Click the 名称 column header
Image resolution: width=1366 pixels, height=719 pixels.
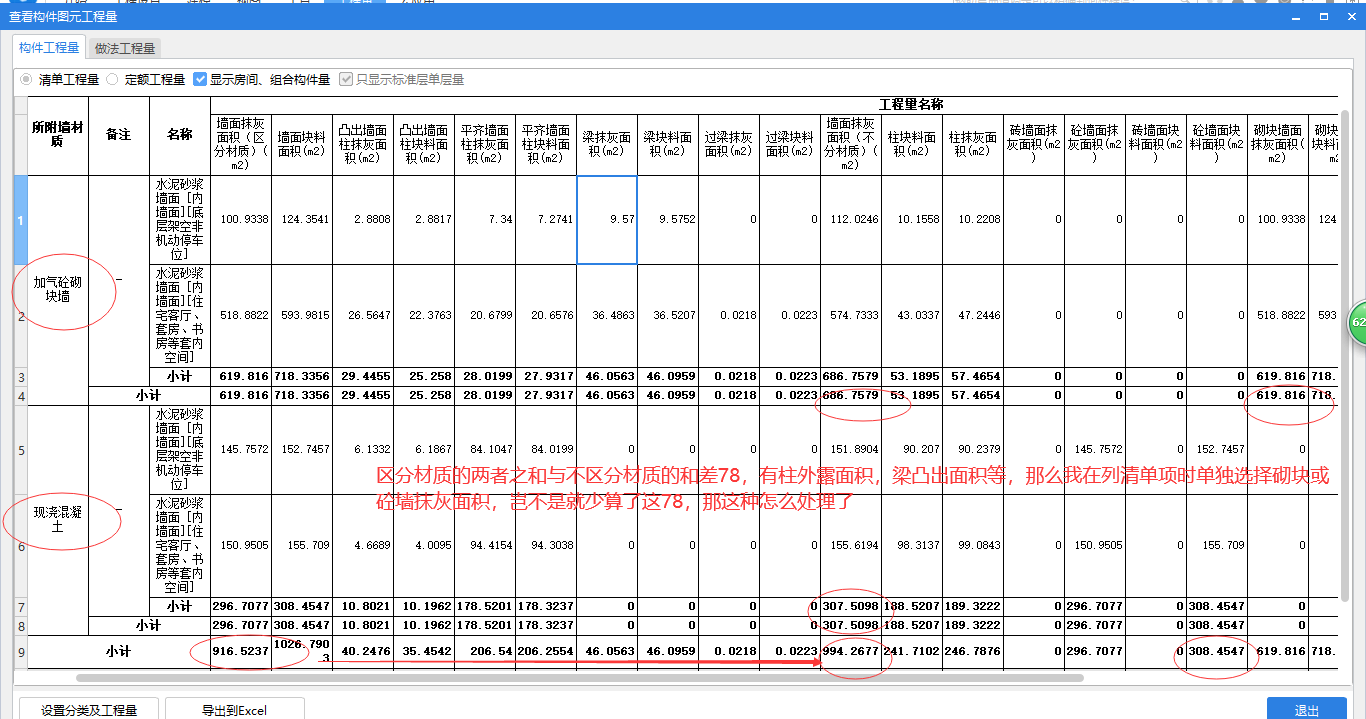click(180, 135)
